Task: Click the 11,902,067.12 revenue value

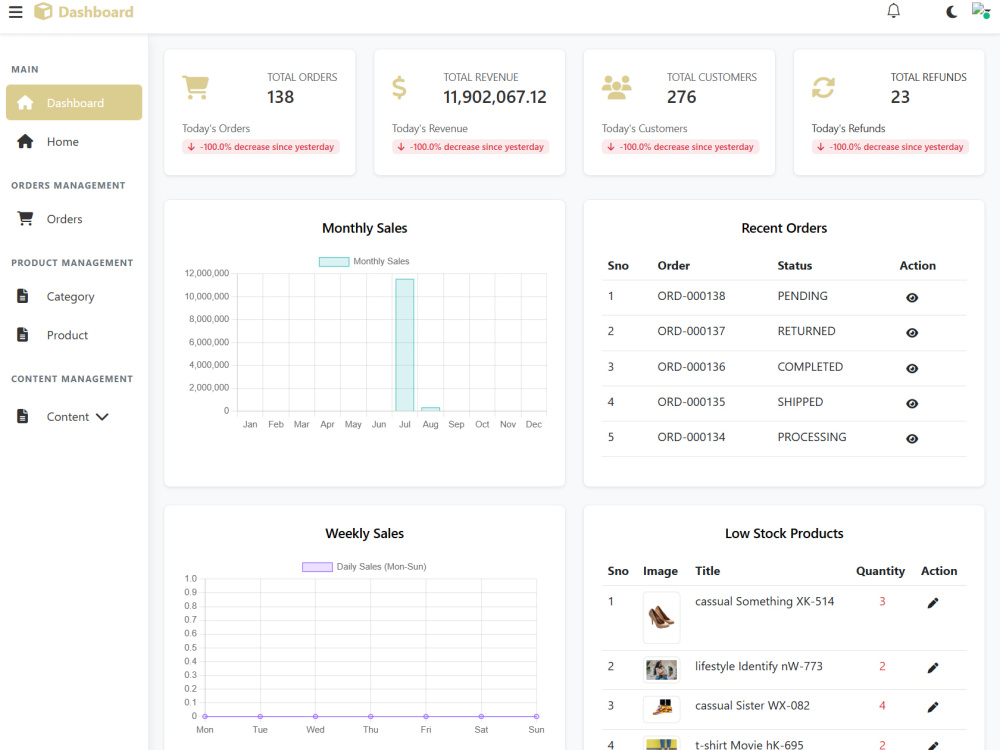Action: [495, 97]
